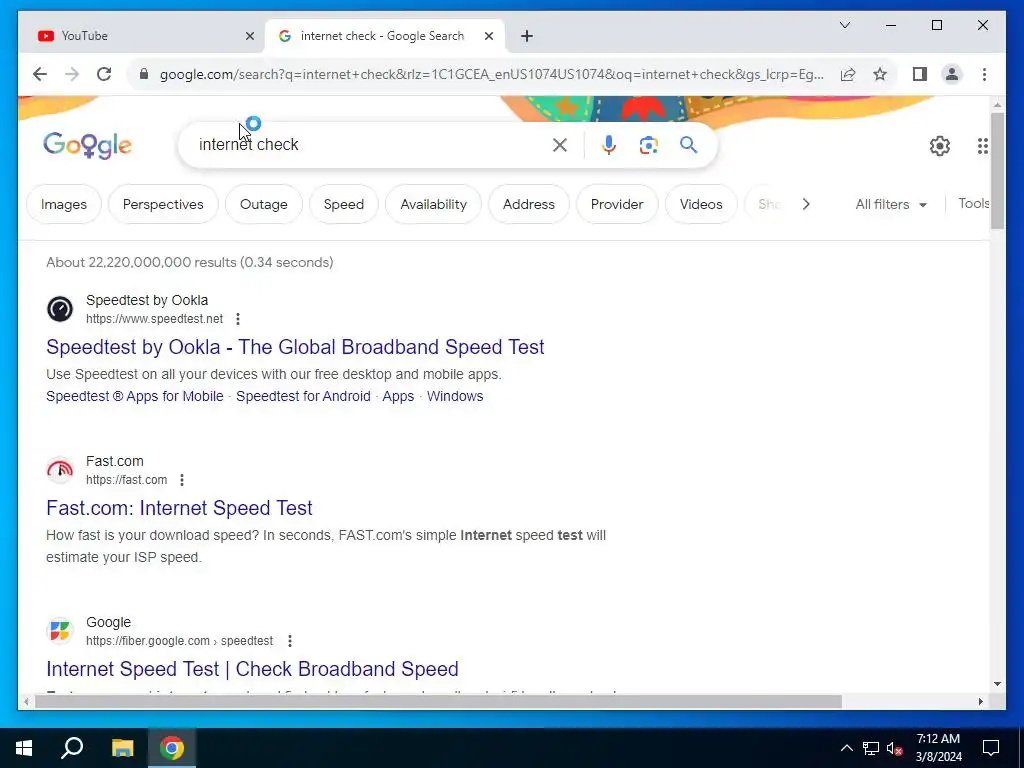The width and height of the screenshot is (1024, 768).
Task: Select the Images filter chip
Action: pyautogui.click(x=63, y=204)
